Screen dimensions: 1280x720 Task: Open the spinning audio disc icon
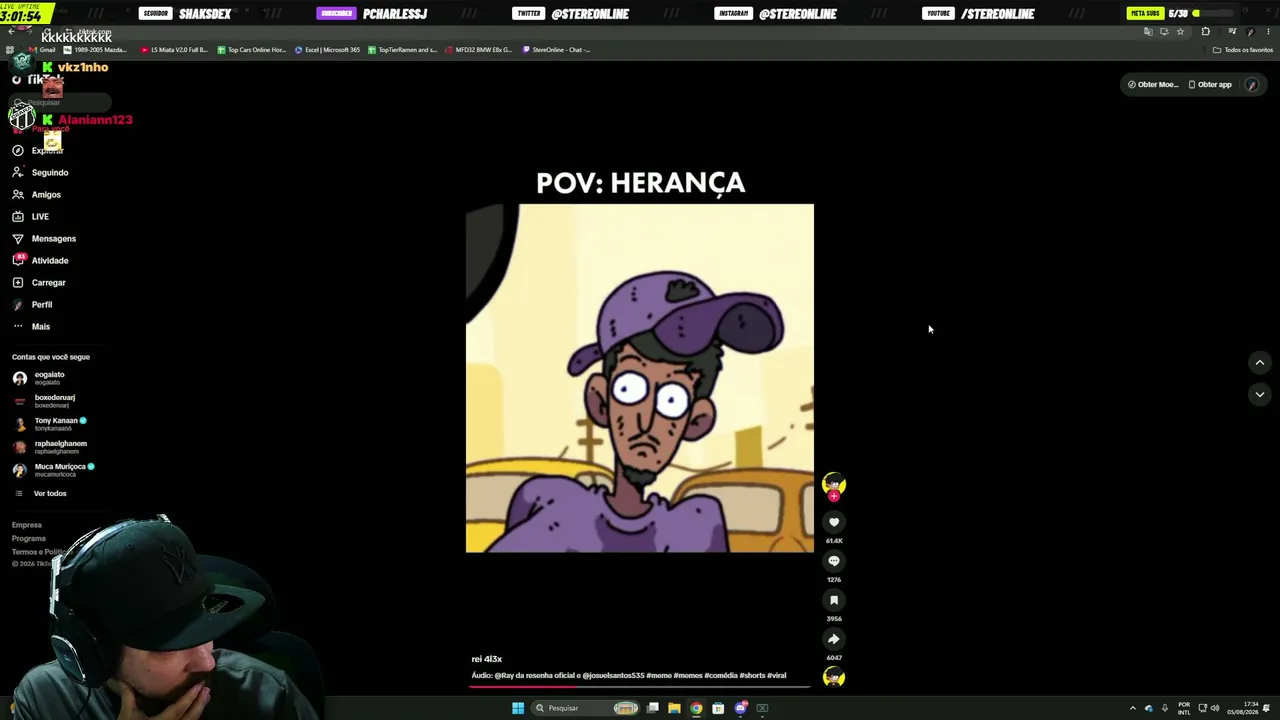(834, 677)
